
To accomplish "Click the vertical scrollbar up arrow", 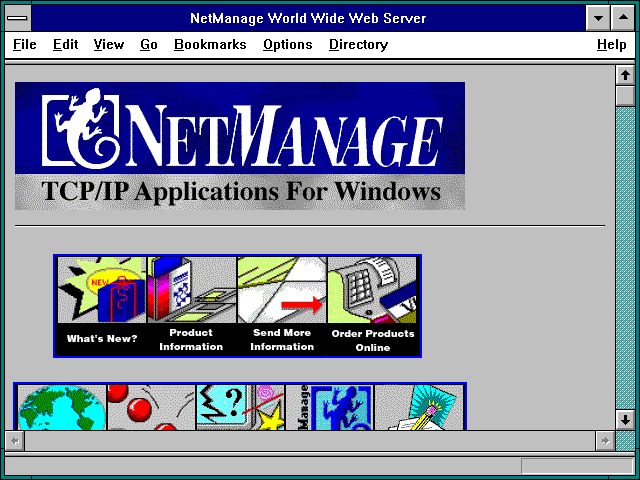I will coord(625,75).
